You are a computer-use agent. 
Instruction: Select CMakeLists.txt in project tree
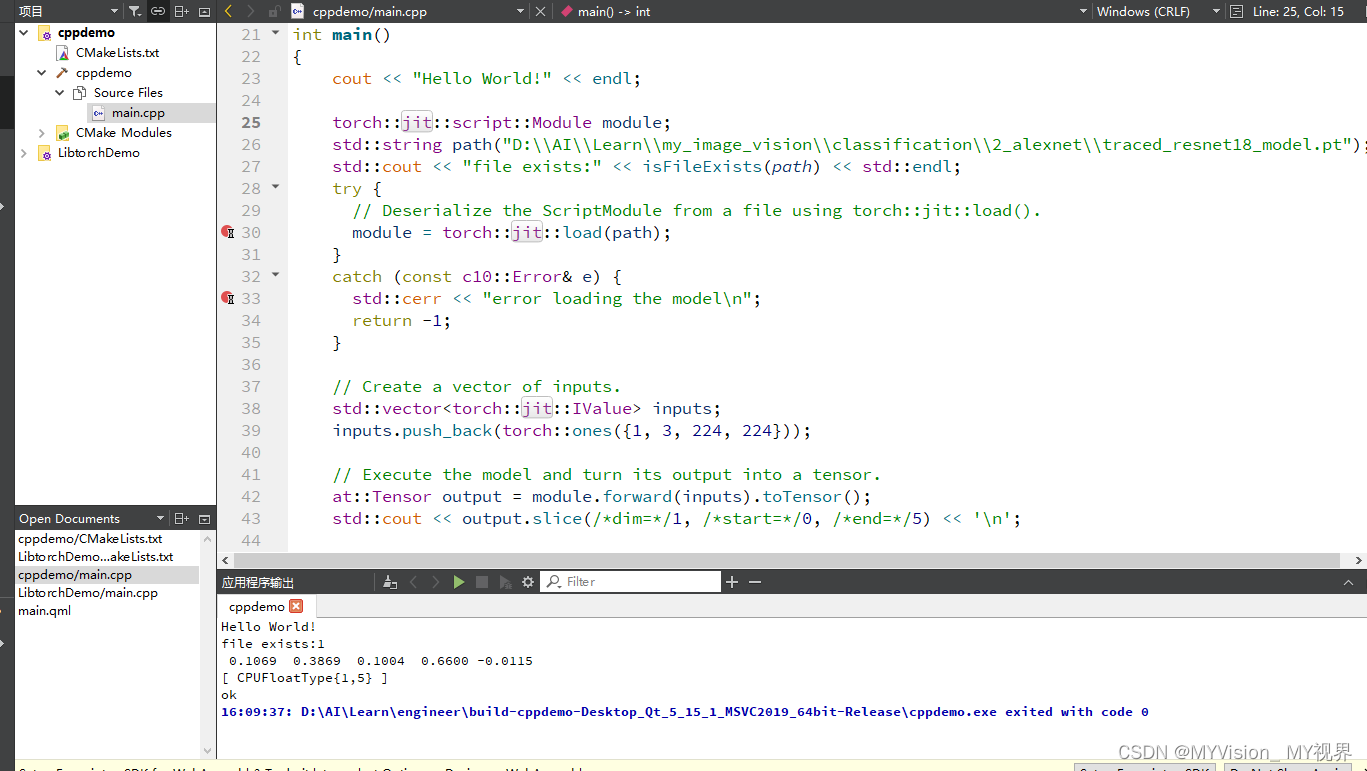click(x=117, y=53)
